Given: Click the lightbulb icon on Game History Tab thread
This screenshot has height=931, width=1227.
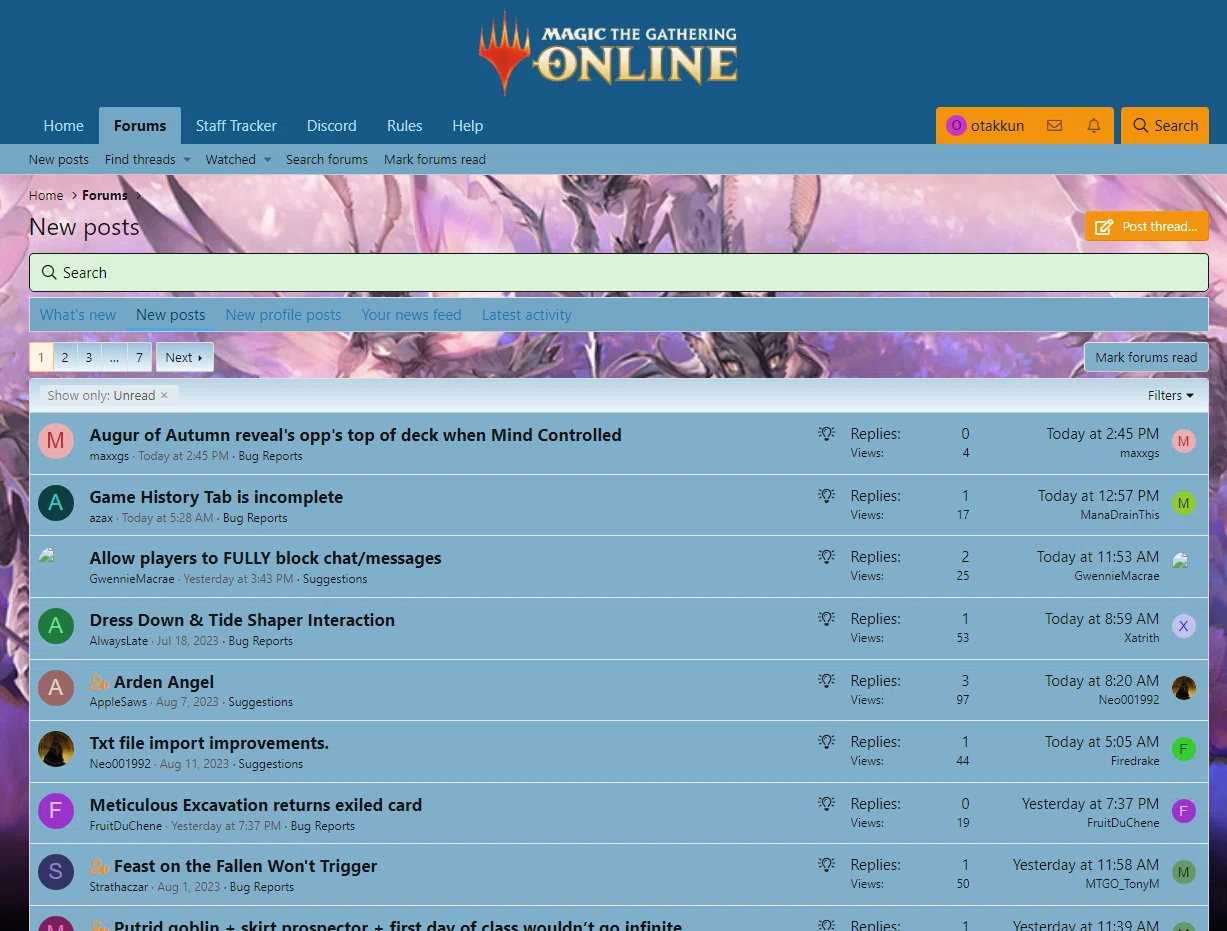Looking at the screenshot, I should pyautogui.click(x=826, y=496).
